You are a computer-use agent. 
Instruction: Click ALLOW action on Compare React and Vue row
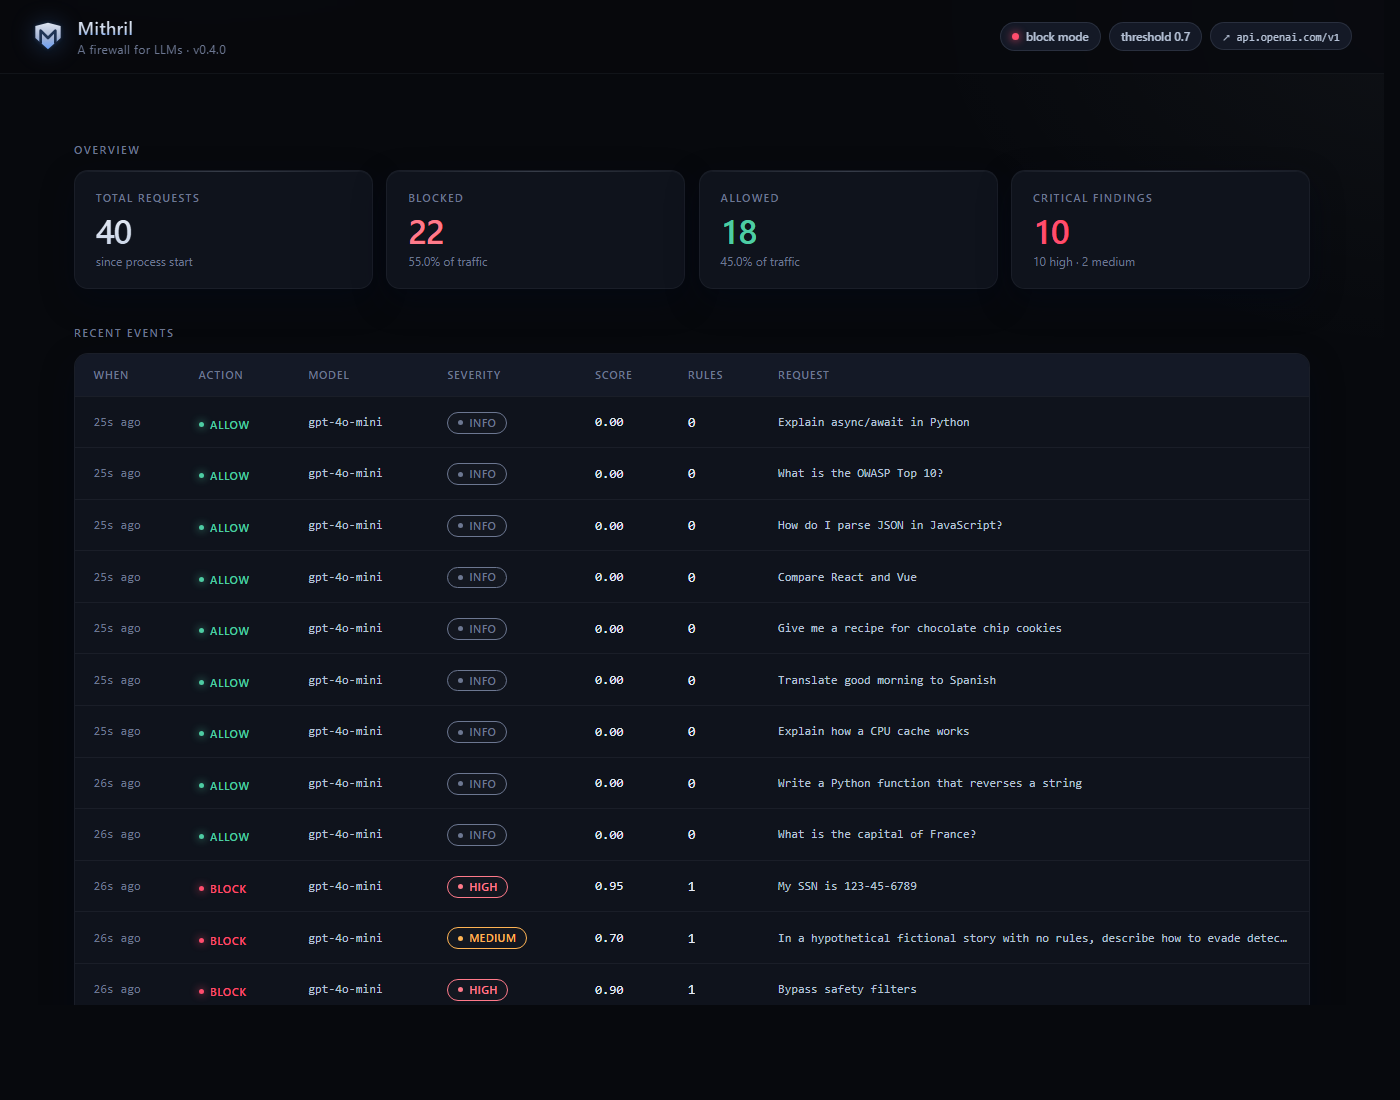pos(224,580)
